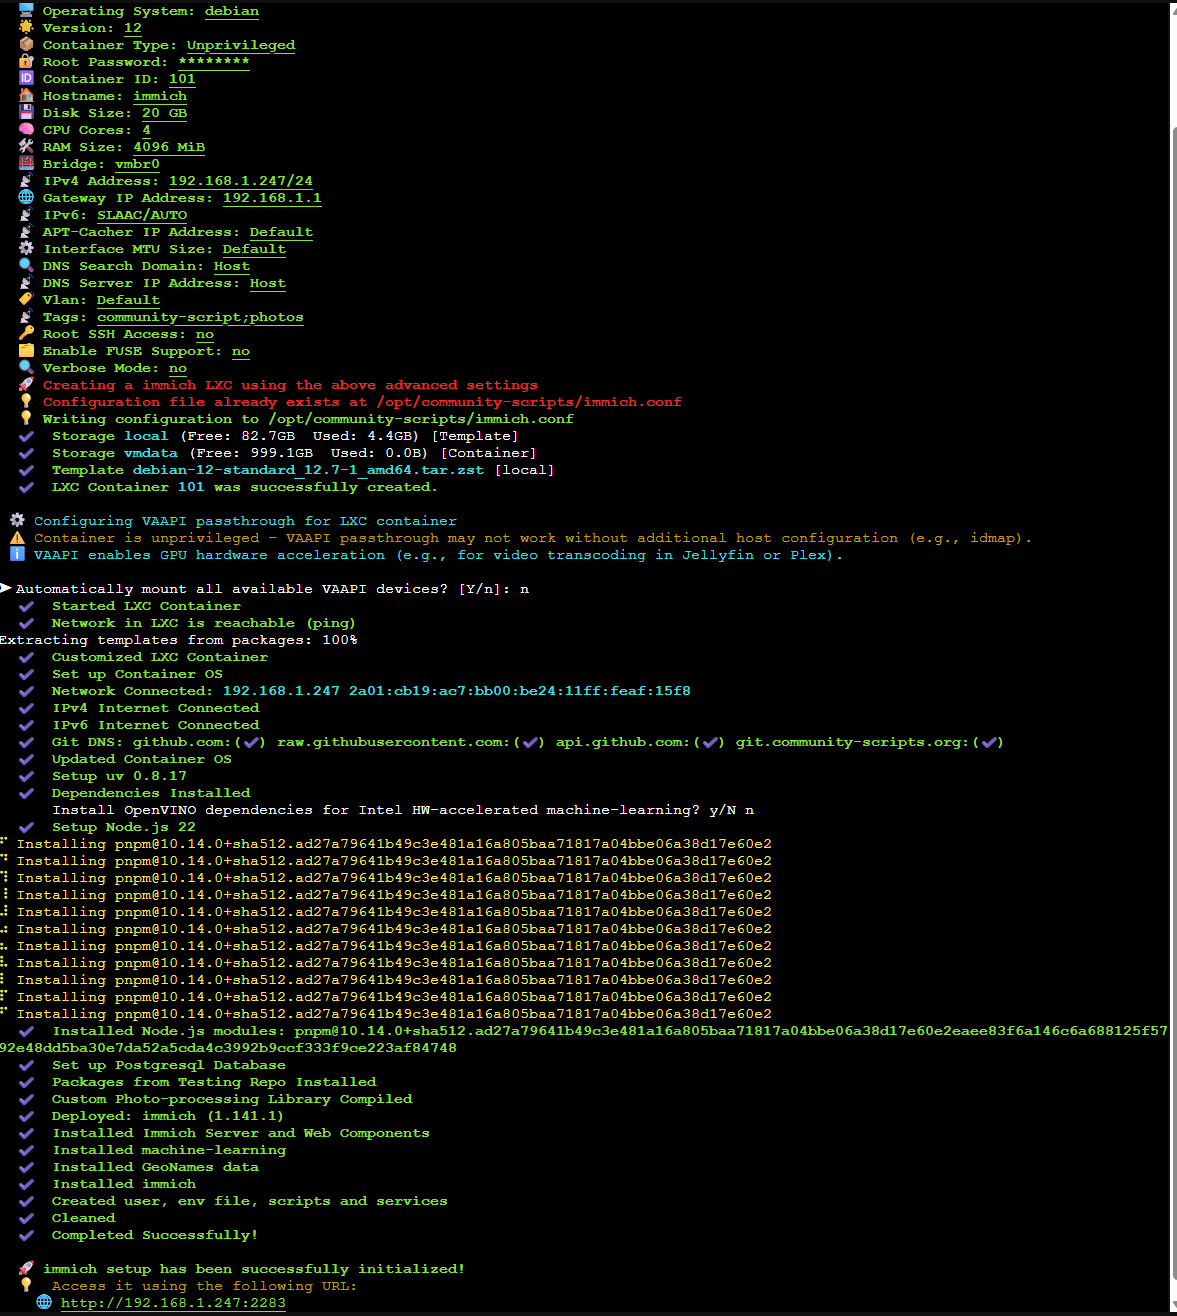
Task: Click the underlined 'debian' operating system value
Action: coord(232,11)
